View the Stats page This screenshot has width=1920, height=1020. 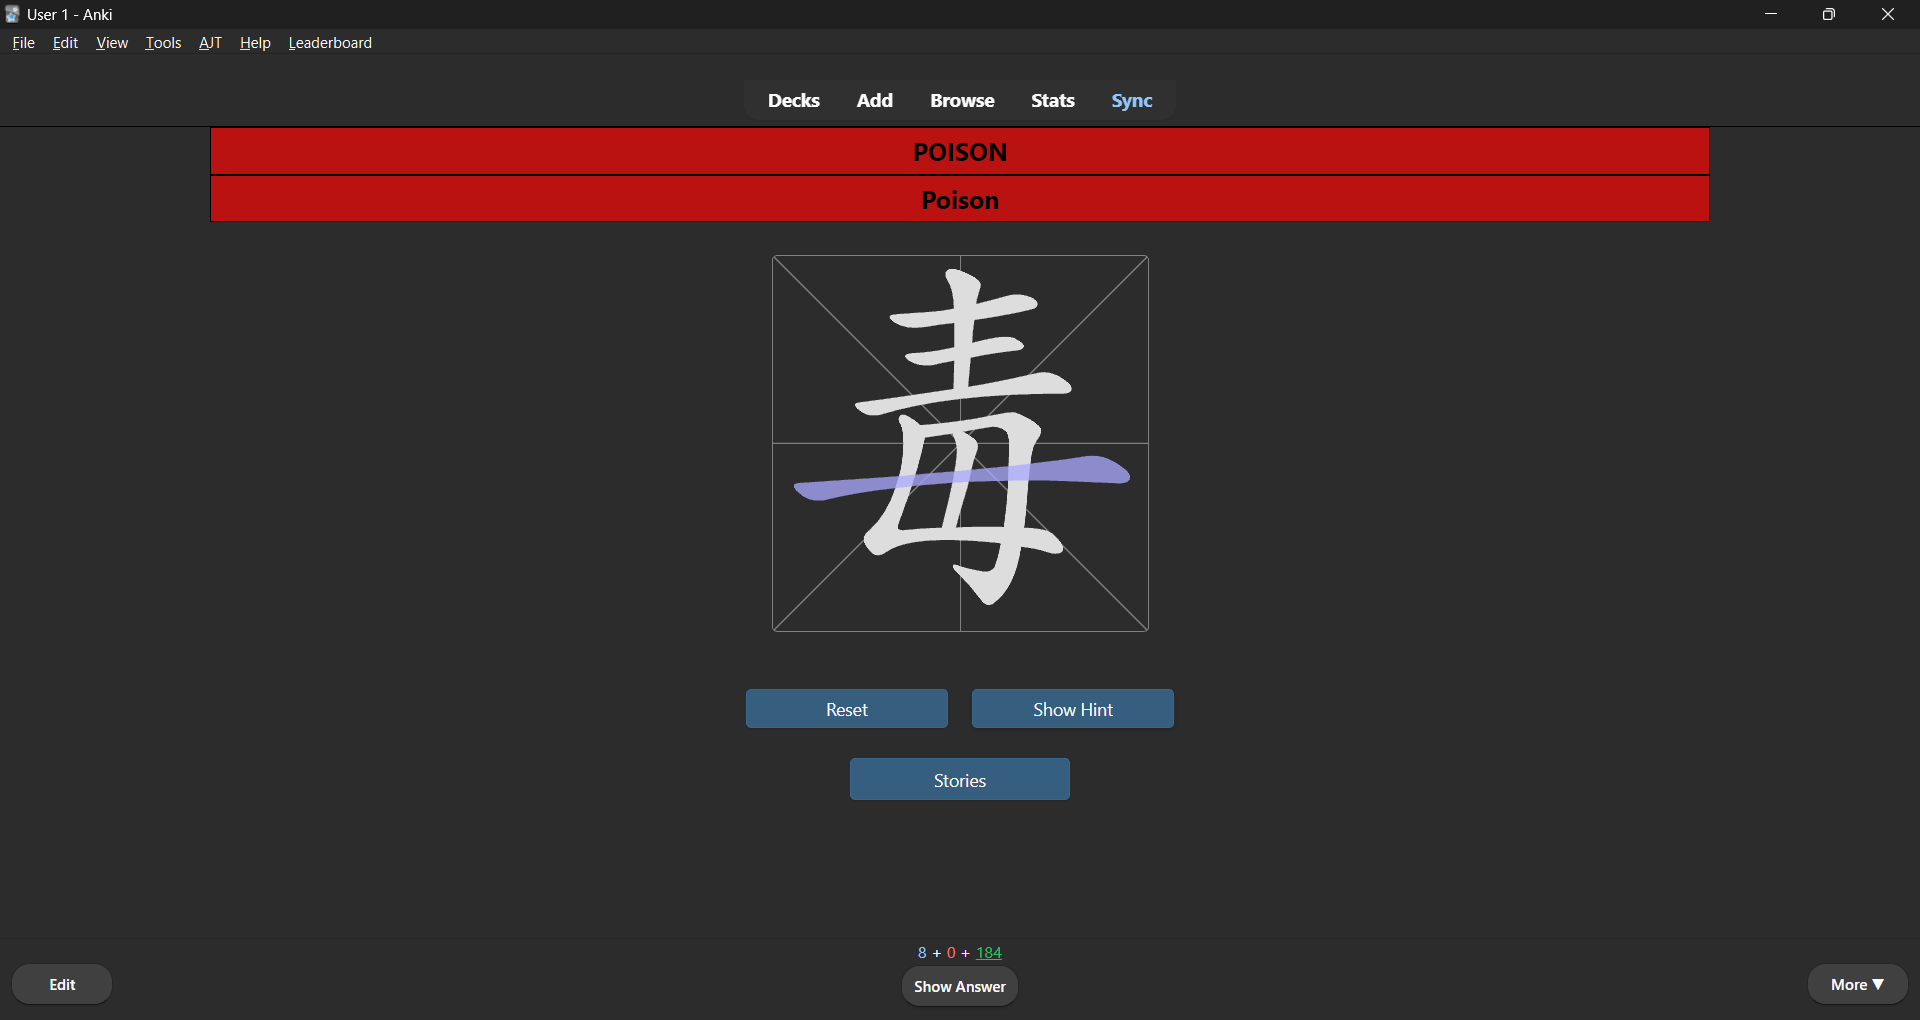1052,101
